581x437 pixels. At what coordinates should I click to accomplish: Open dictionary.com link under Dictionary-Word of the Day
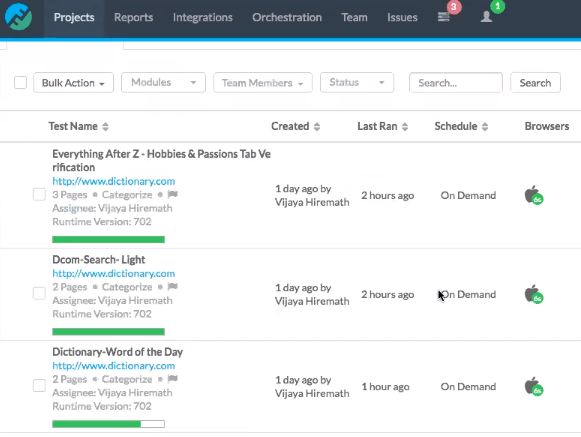pyautogui.click(x=113, y=366)
